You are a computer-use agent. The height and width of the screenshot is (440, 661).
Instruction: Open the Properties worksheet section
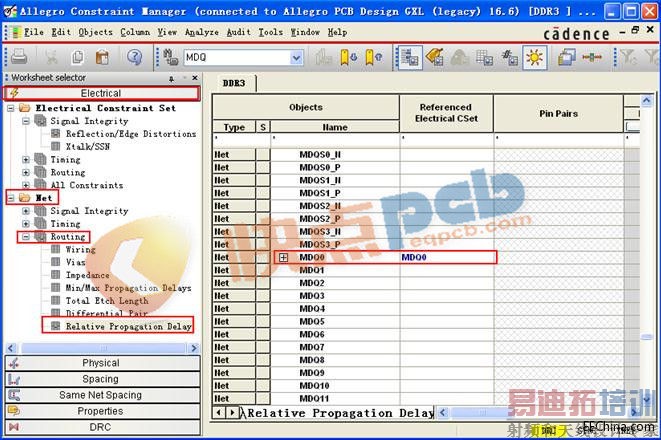[101, 411]
